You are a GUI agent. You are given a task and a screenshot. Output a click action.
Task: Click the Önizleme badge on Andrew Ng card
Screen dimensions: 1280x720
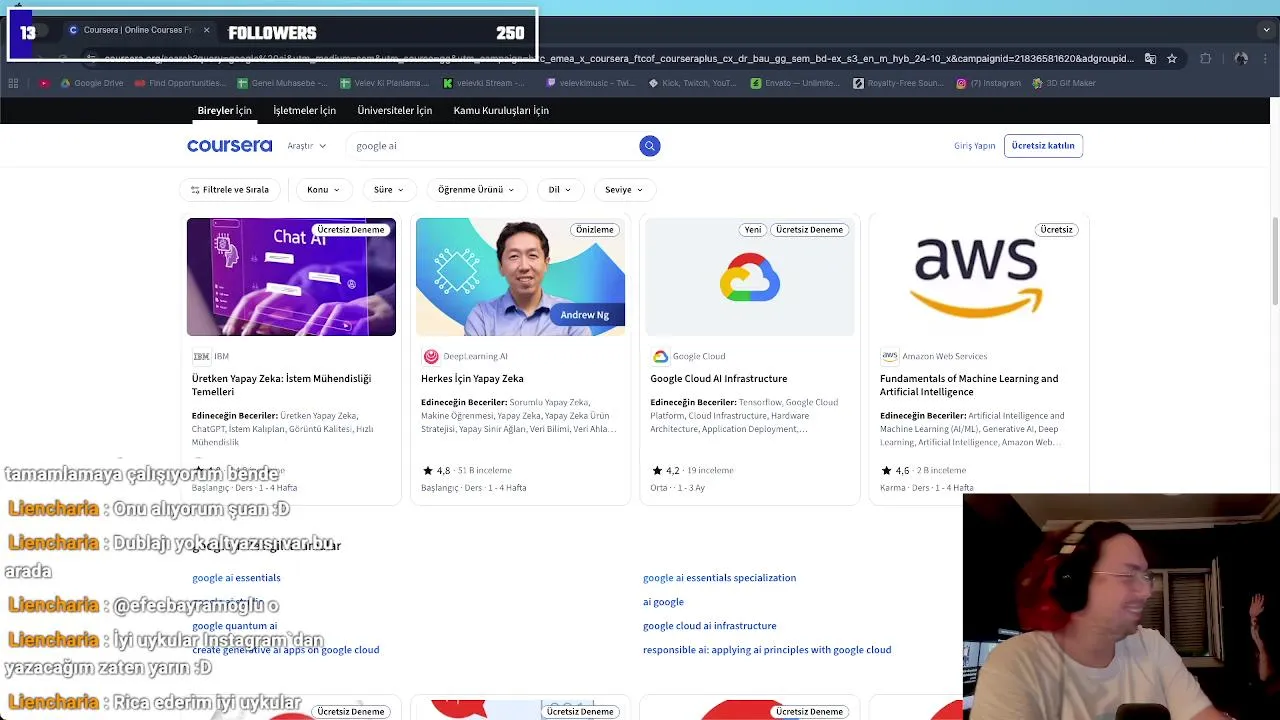tap(594, 230)
